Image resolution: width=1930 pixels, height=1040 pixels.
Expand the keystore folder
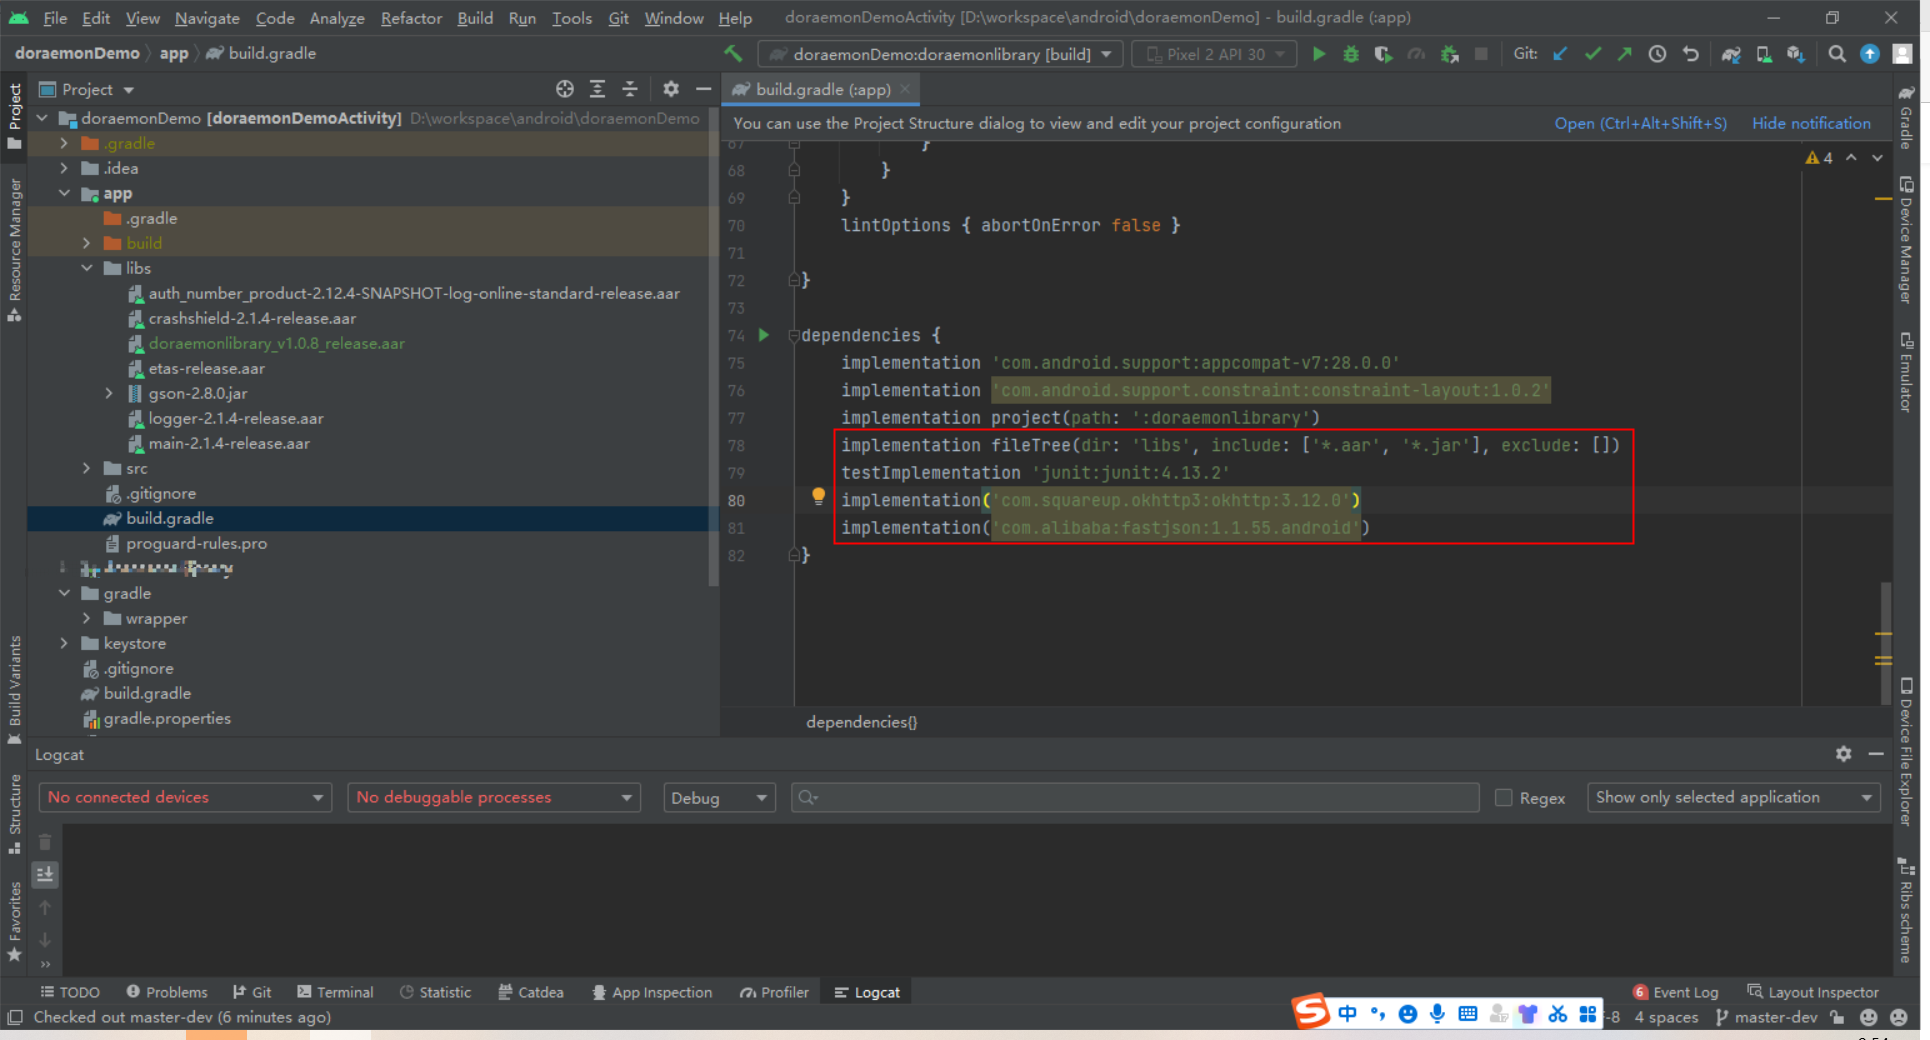click(x=64, y=643)
